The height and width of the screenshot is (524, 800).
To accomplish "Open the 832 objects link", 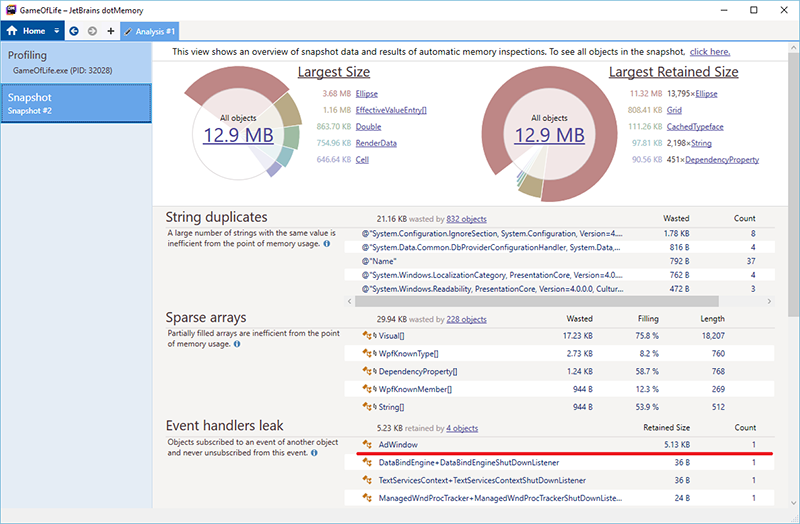I will (466, 218).
